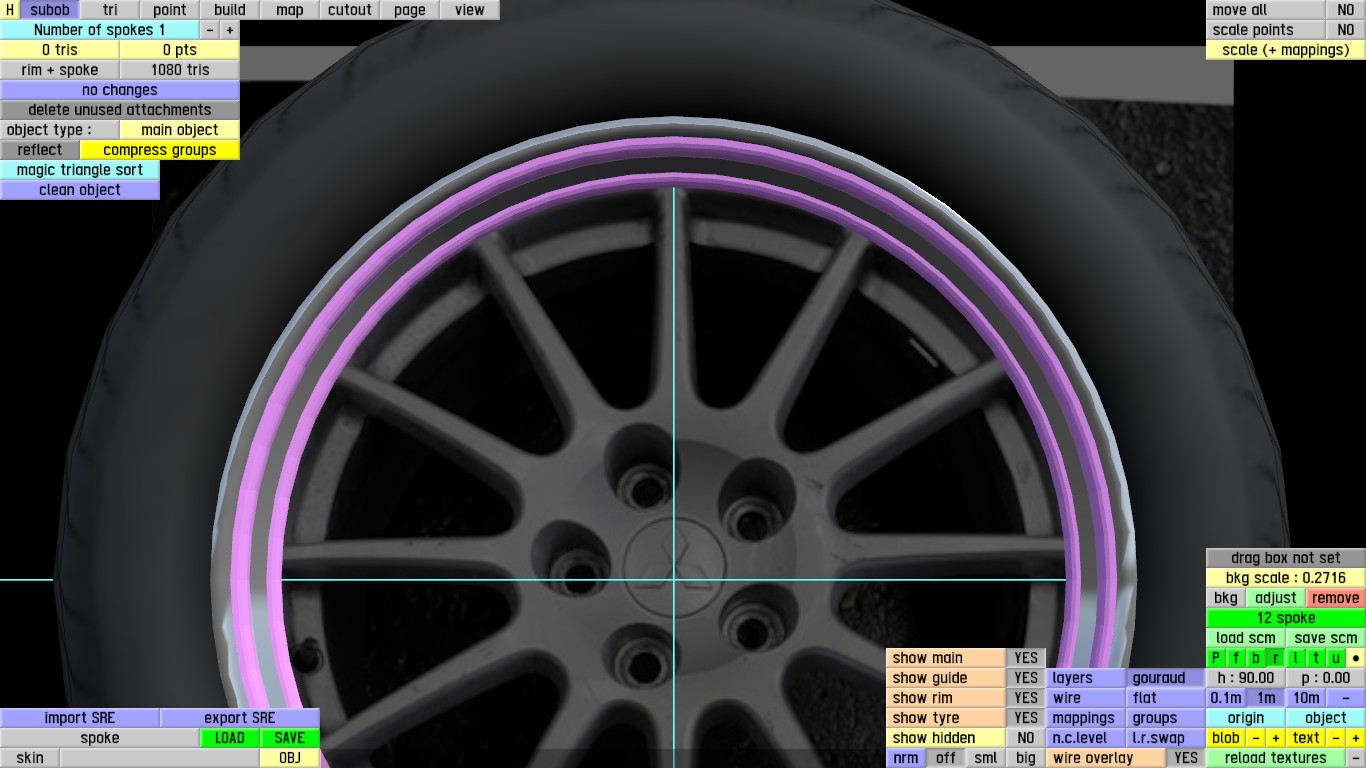Click save scm
Viewport: 1366px width, 768px height.
1326,638
